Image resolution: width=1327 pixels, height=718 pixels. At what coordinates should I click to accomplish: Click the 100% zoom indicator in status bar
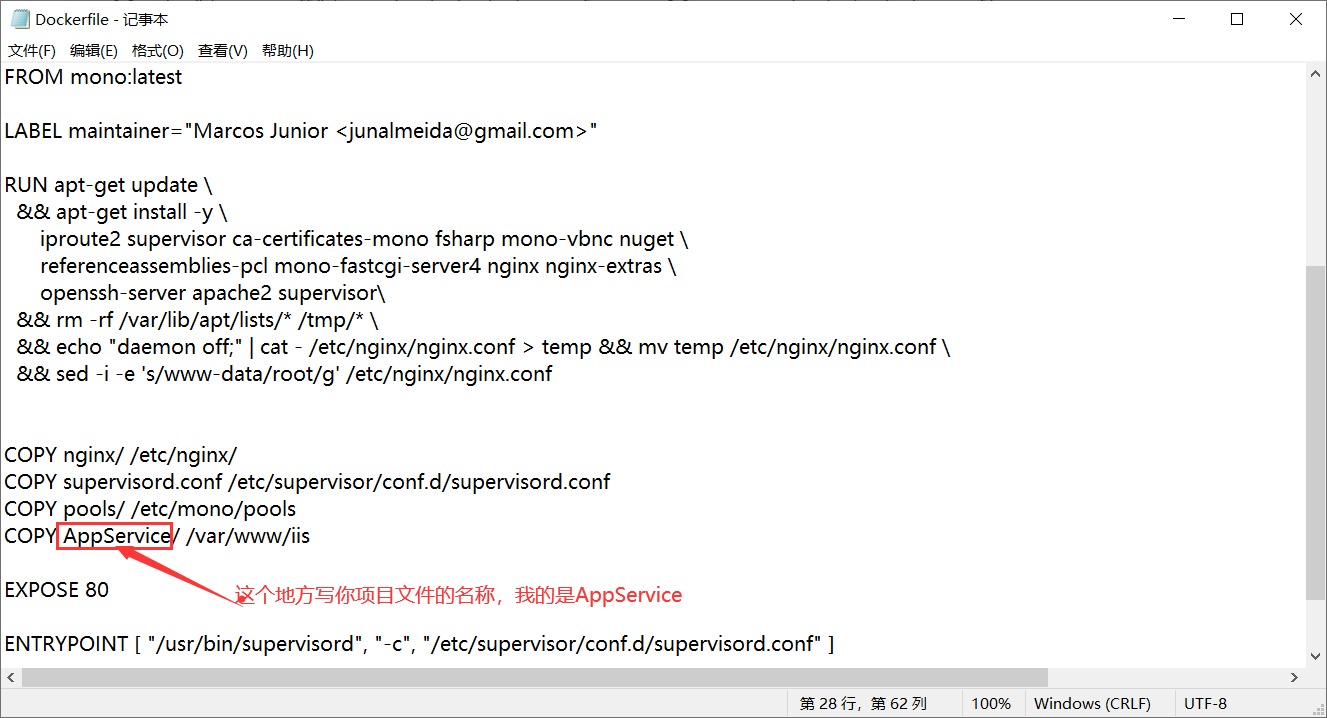click(992, 703)
